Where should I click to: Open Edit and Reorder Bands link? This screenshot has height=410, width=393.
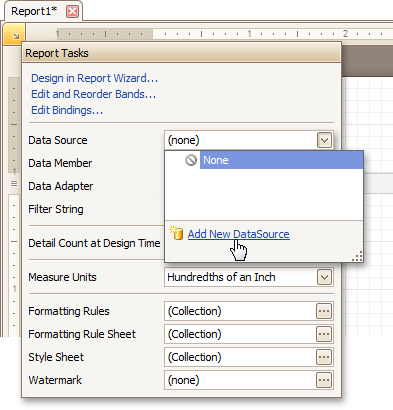tap(94, 94)
